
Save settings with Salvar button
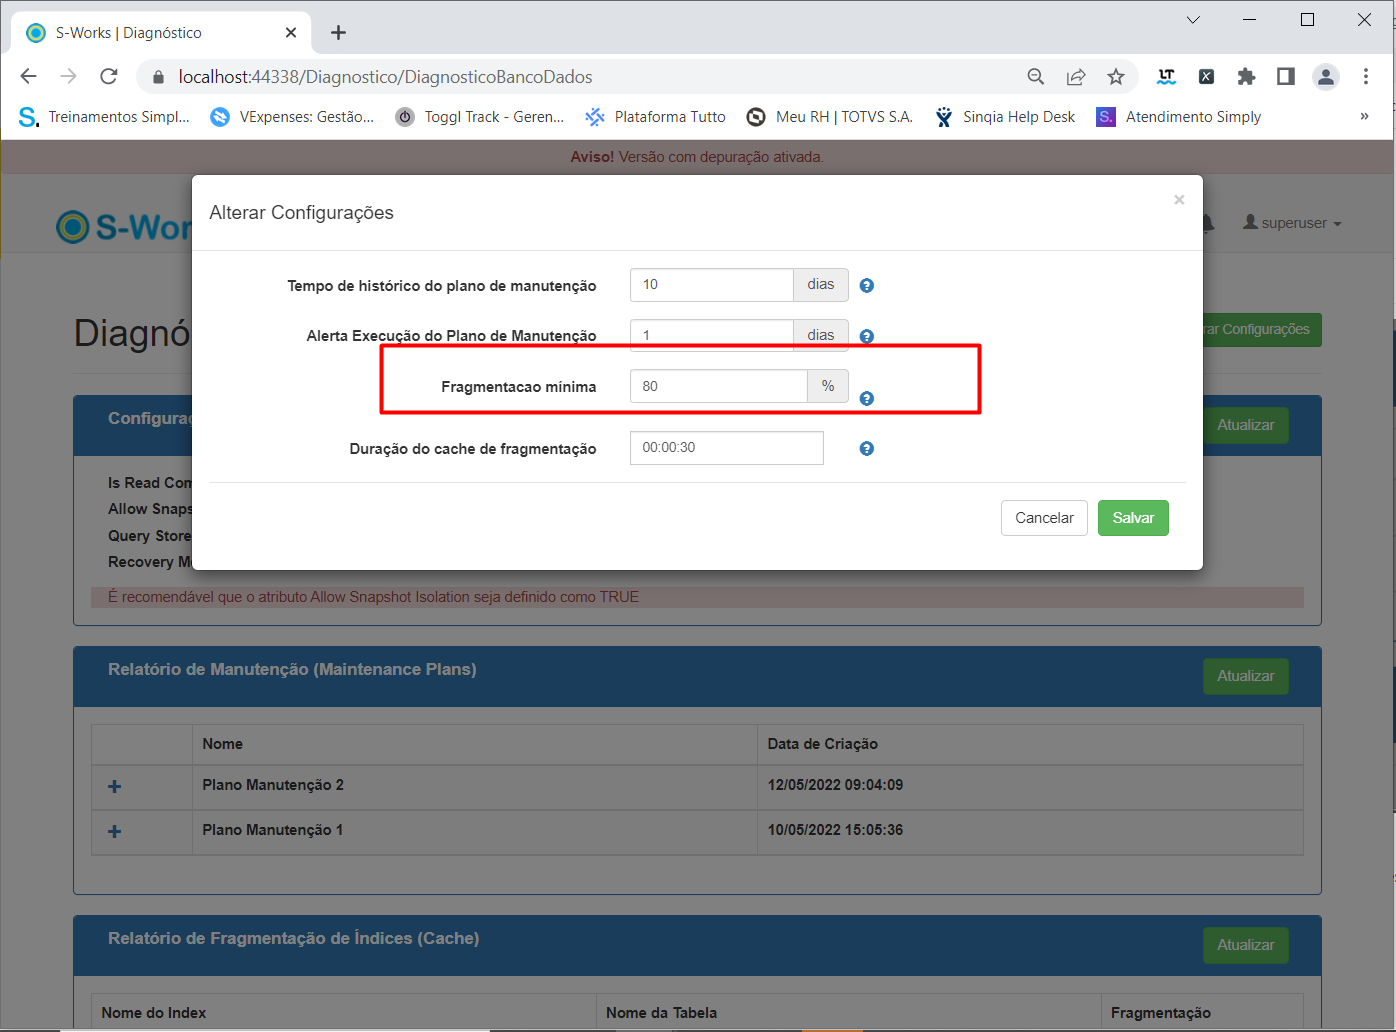[1133, 518]
